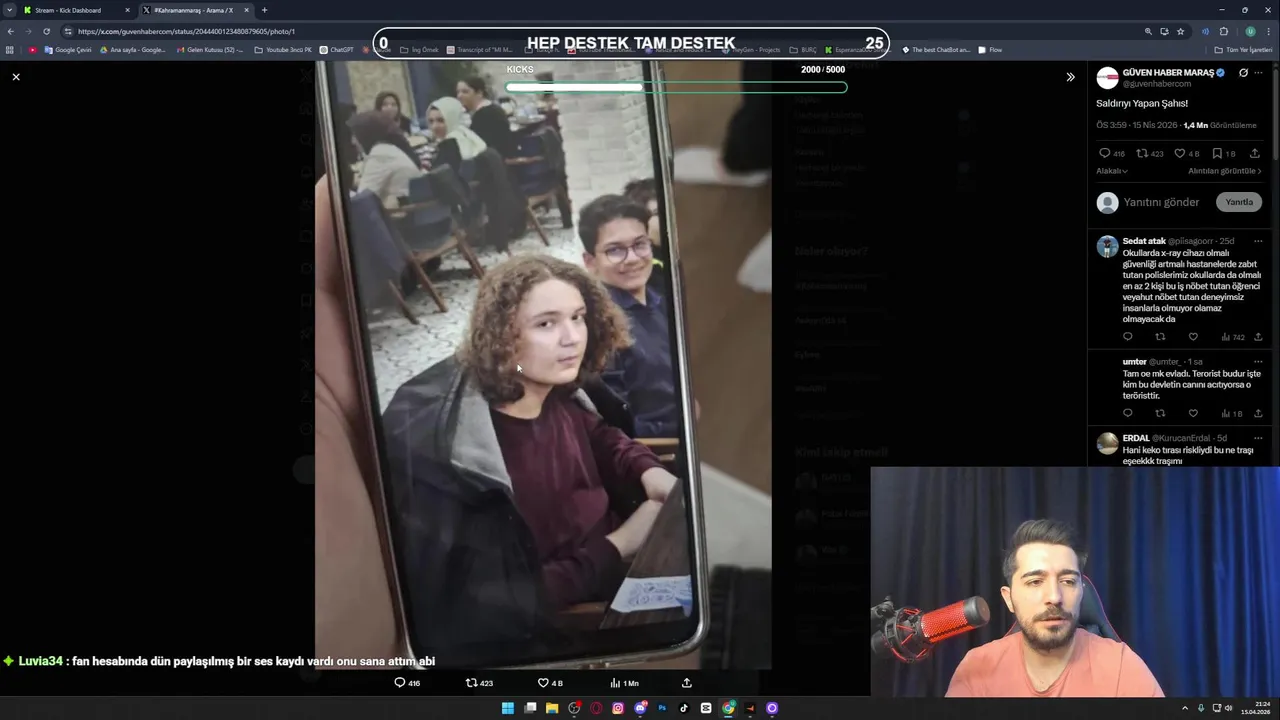The image size is (1280, 720).
Task: Share the Sedat atak reply
Action: 1258,337
